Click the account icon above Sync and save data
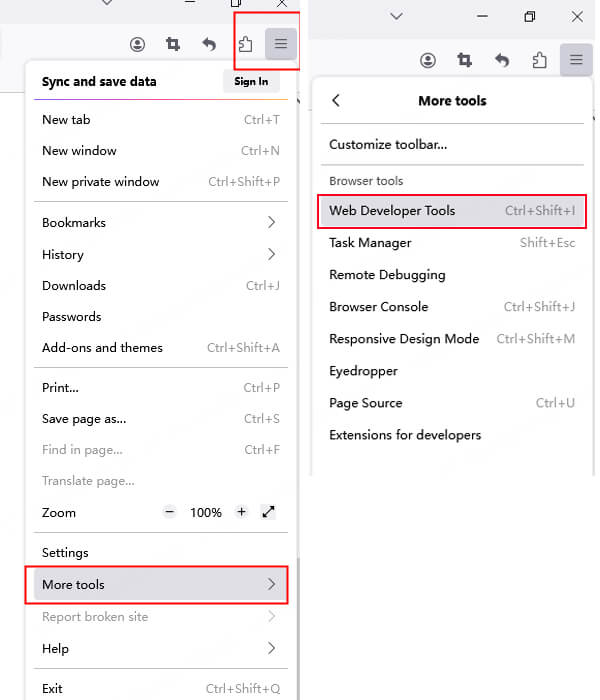This screenshot has height=700, width=600. 137,44
